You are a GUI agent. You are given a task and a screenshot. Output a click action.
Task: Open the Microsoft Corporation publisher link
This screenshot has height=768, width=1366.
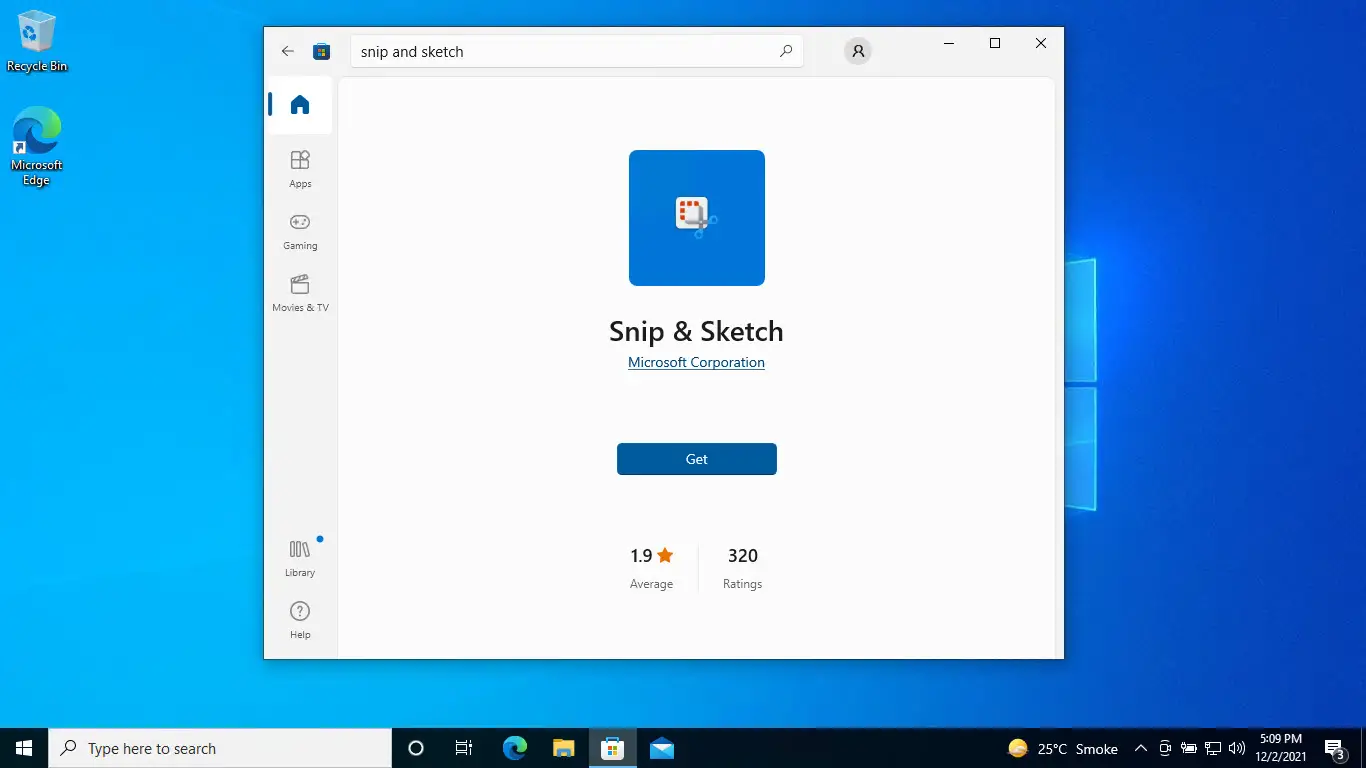click(x=696, y=362)
